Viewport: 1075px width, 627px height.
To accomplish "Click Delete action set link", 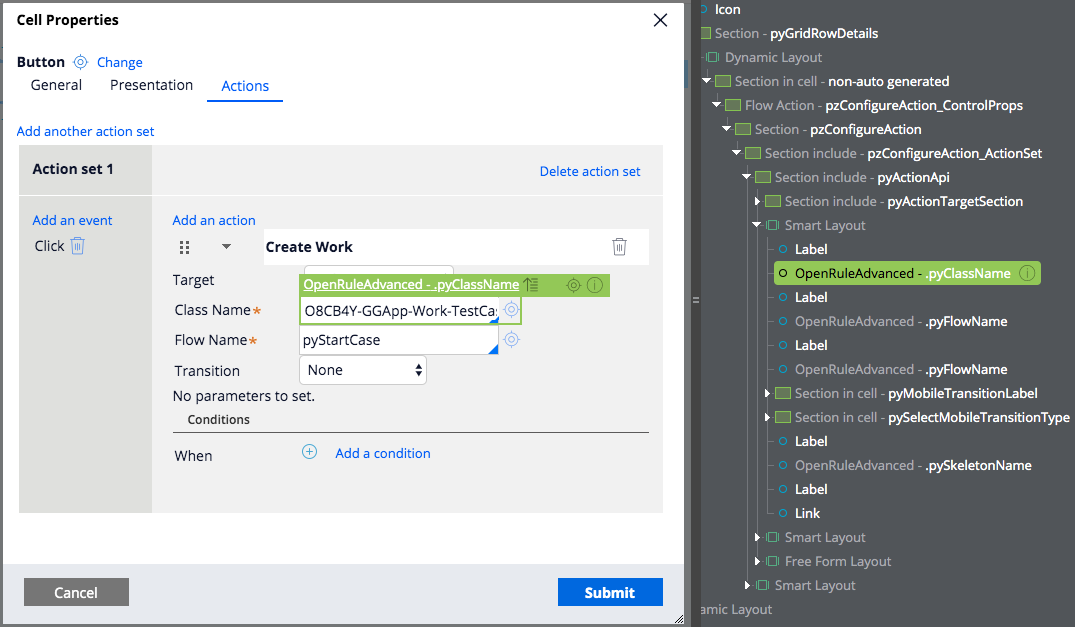I will [590, 171].
